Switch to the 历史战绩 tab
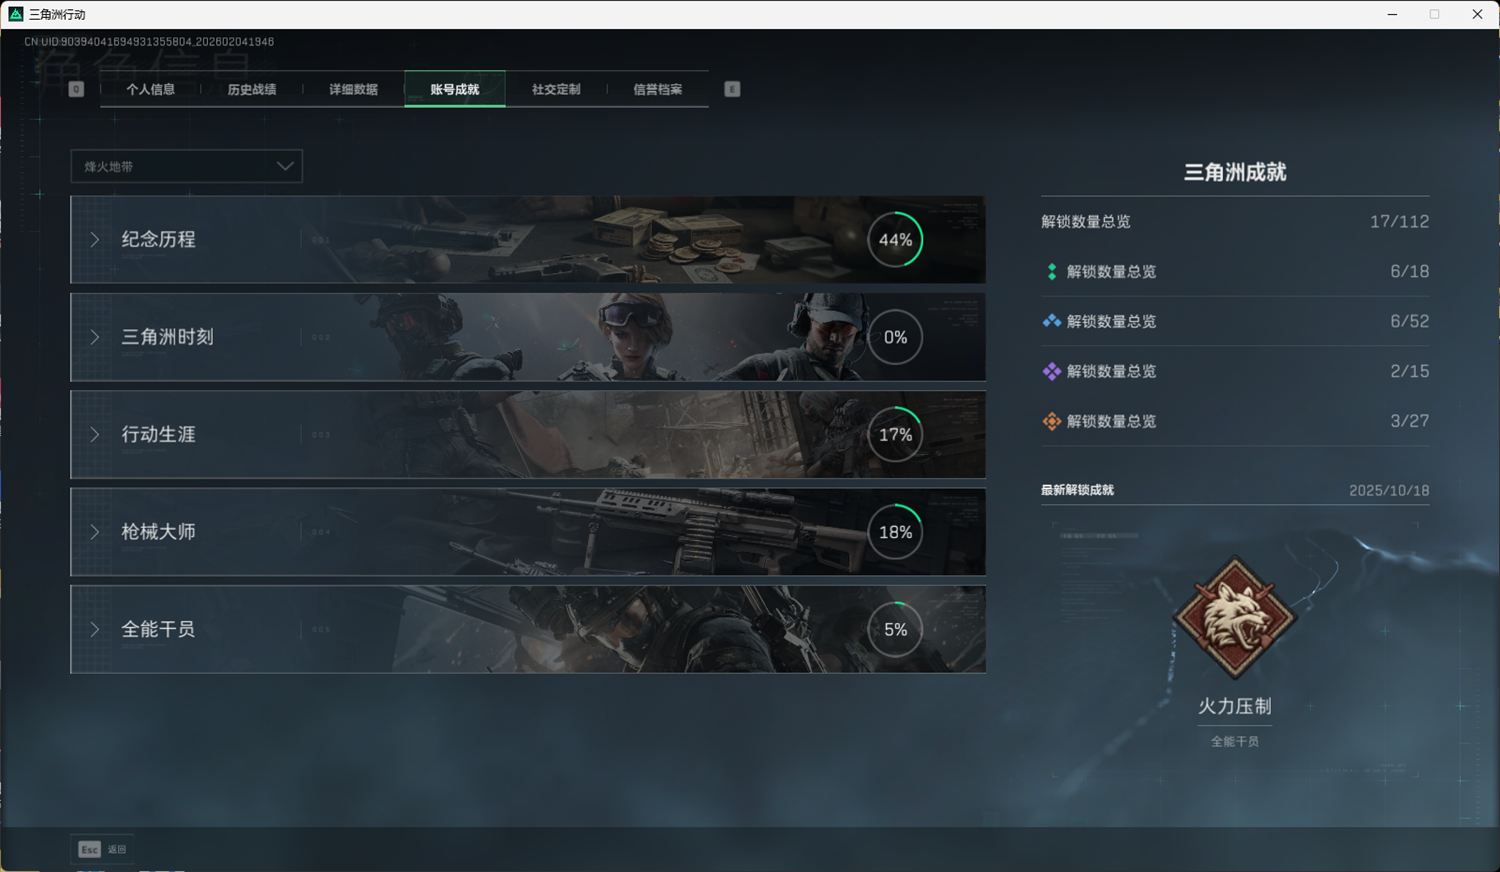This screenshot has height=872, width=1500. [251, 89]
